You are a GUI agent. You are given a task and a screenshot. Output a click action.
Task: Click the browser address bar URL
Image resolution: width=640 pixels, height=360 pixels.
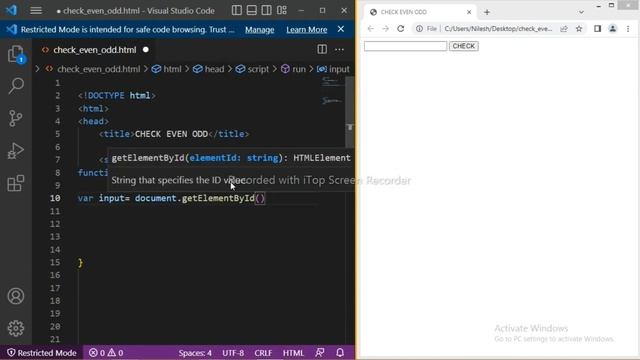click(x=498, y=29)
